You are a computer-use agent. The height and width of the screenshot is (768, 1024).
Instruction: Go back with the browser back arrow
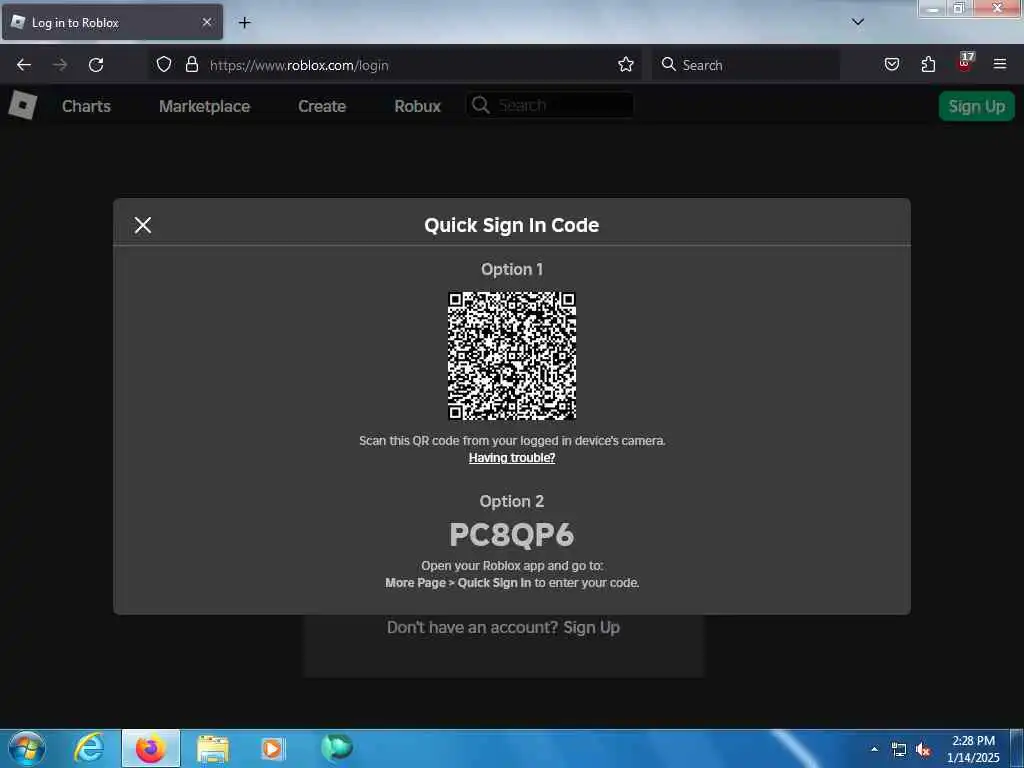[x=24, y=65]
